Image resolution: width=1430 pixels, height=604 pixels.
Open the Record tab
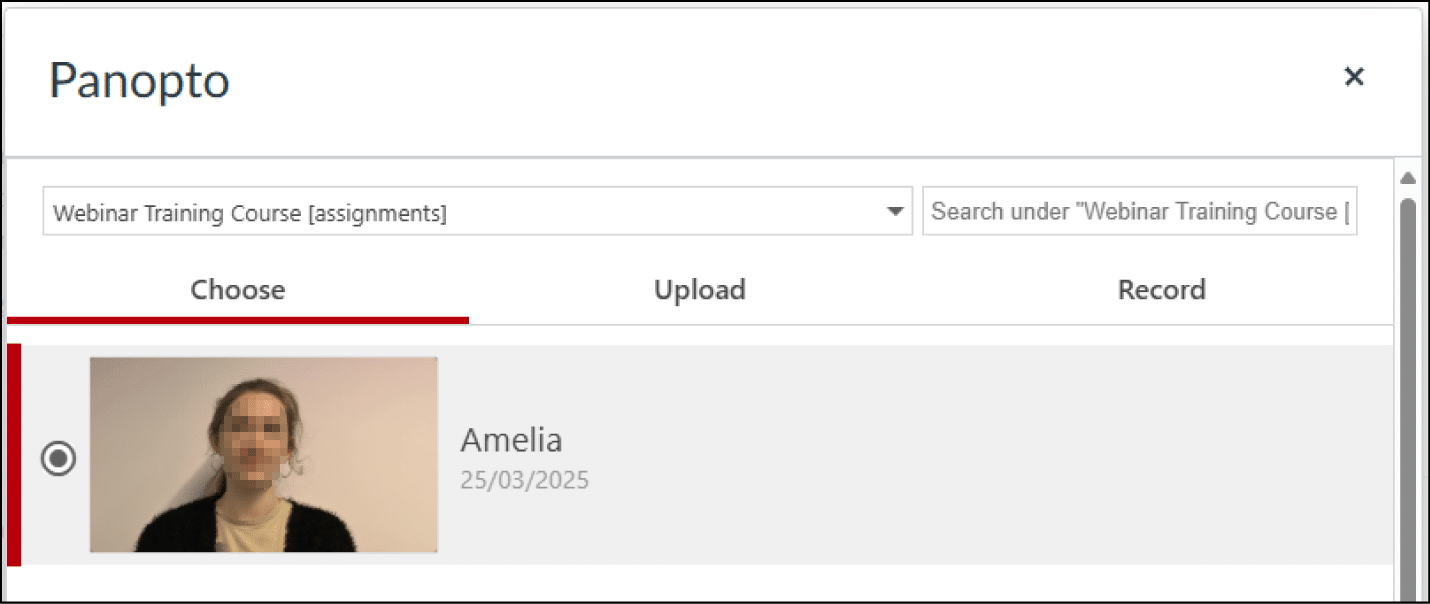(1161, 290)
